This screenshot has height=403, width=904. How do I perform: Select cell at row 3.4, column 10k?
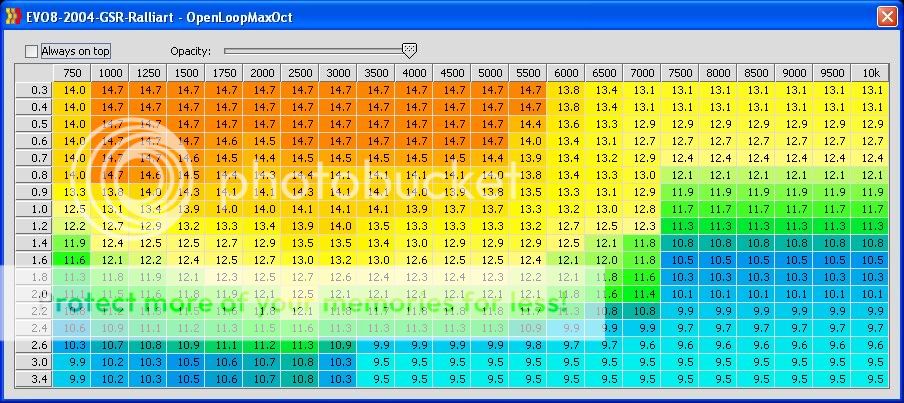870,379
